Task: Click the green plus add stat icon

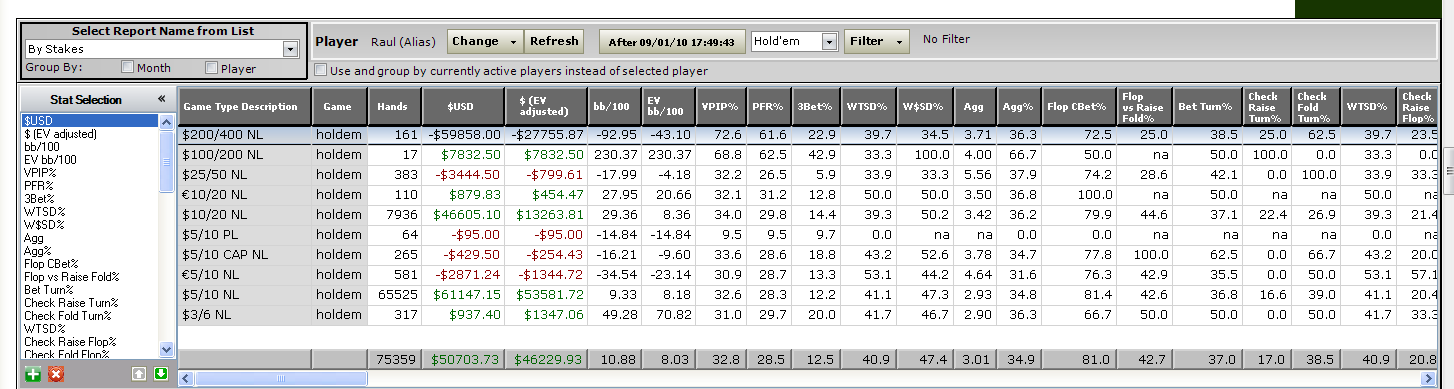Action: point(33,373)
